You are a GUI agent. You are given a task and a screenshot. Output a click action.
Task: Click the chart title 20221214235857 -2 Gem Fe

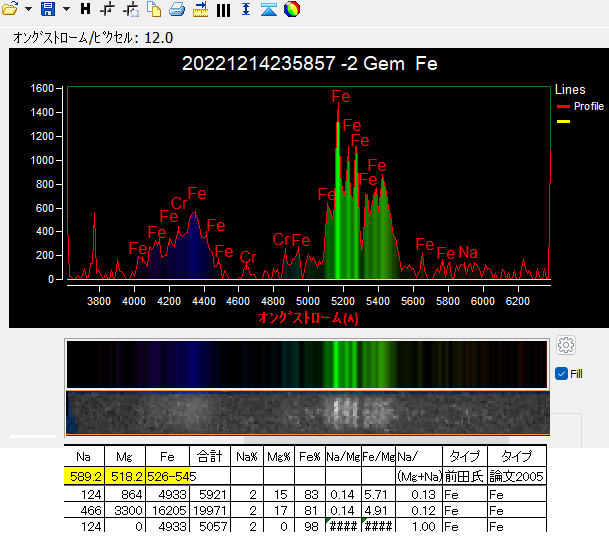pyautogui.click(x=310, y=64)
